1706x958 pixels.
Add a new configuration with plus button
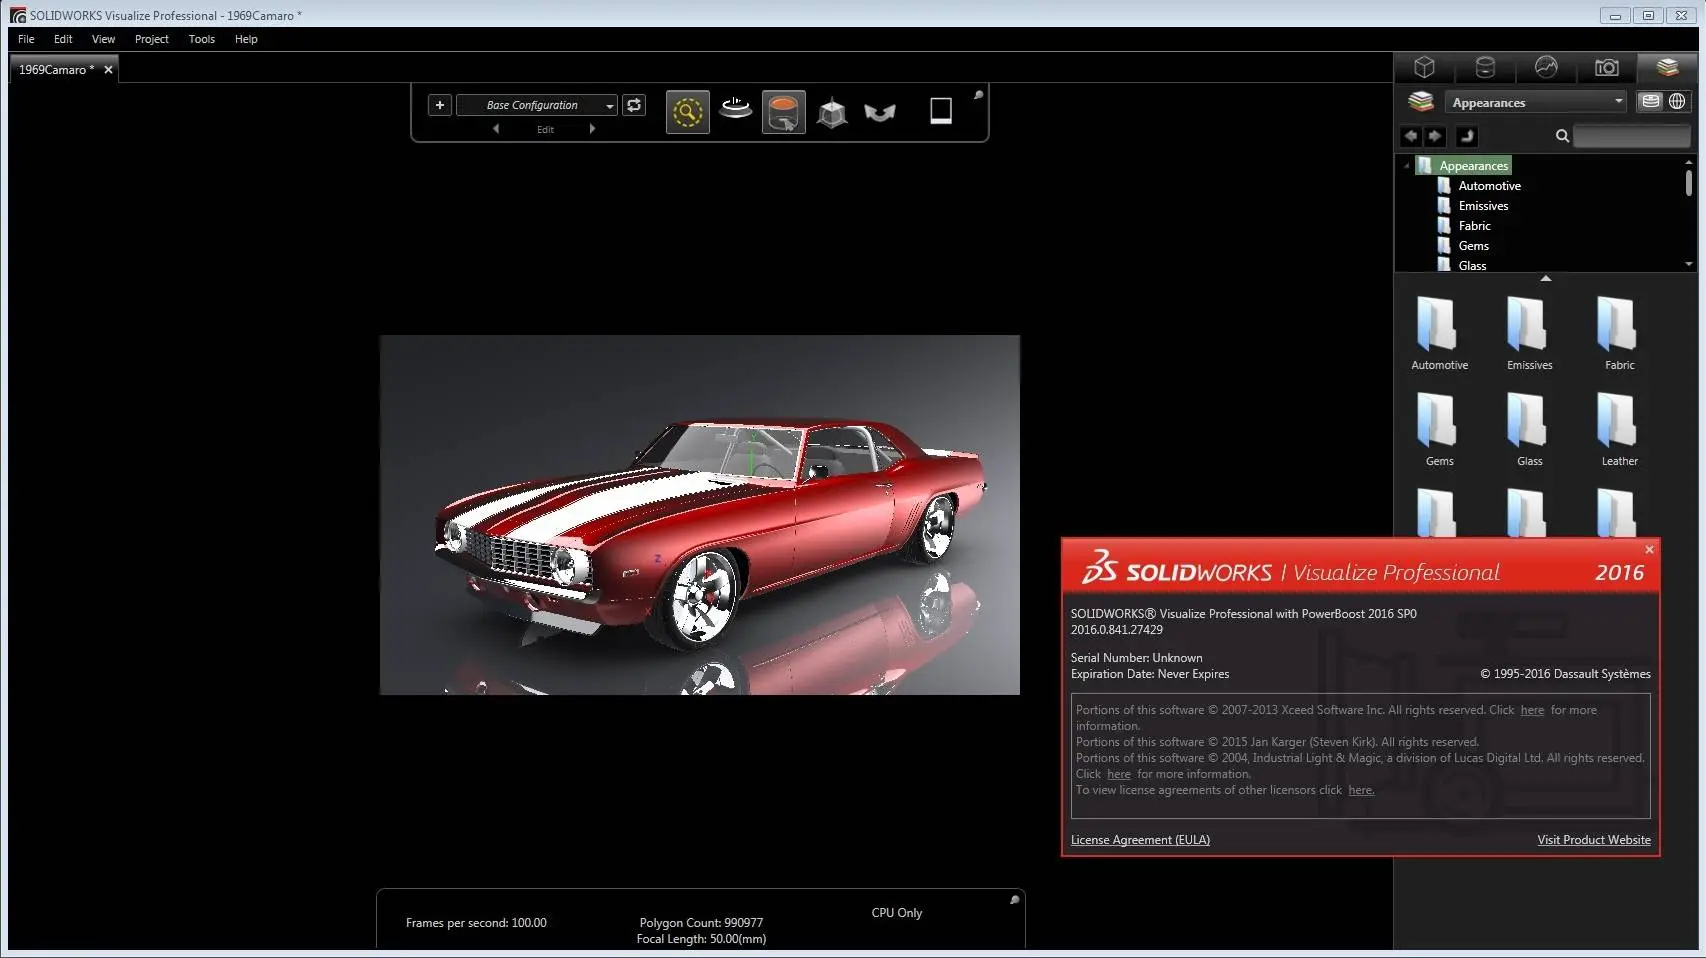[x=440, y=105]
